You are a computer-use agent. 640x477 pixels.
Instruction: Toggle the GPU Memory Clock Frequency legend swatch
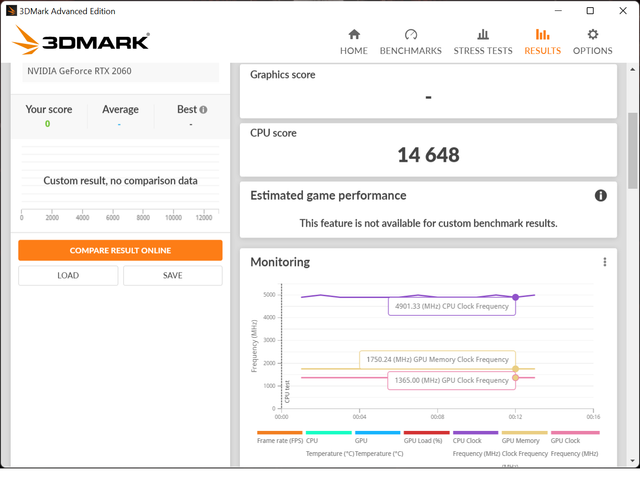coord(524,433)
